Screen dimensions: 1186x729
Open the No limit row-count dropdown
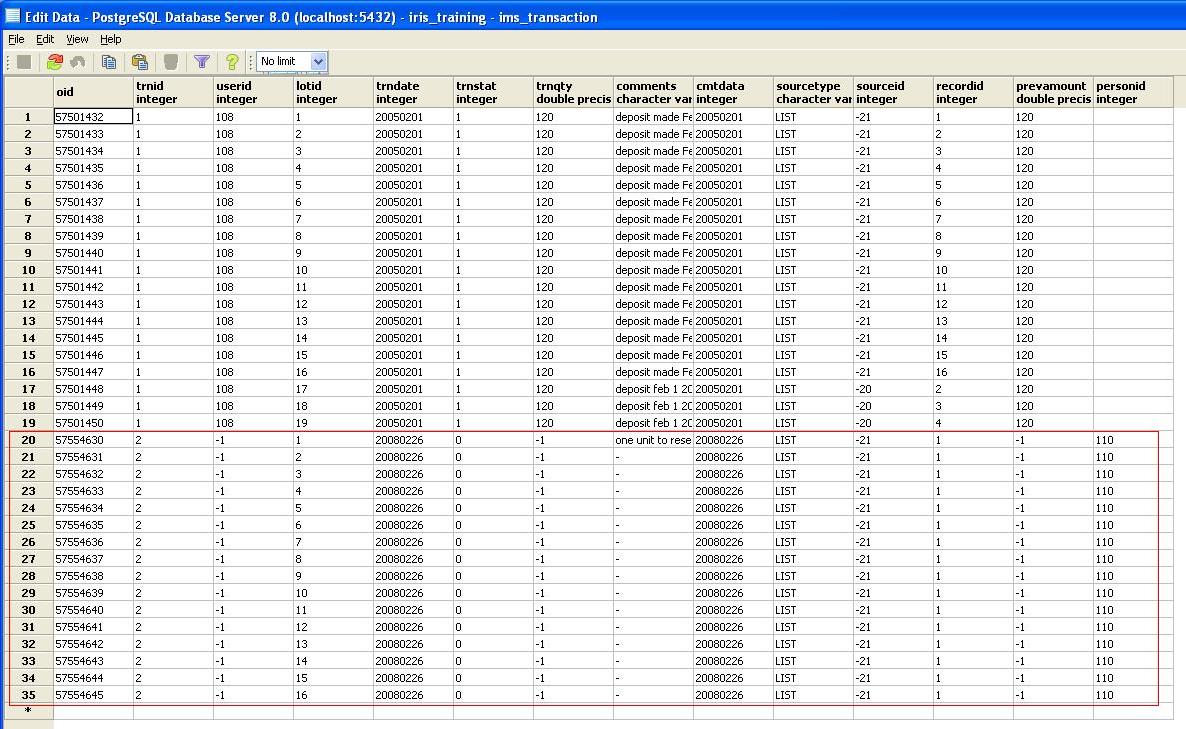(318, 61)
